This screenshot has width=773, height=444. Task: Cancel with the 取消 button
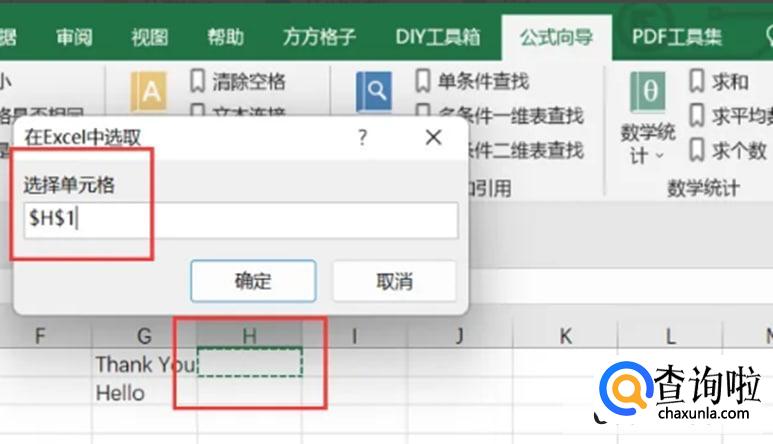point(394,281)
